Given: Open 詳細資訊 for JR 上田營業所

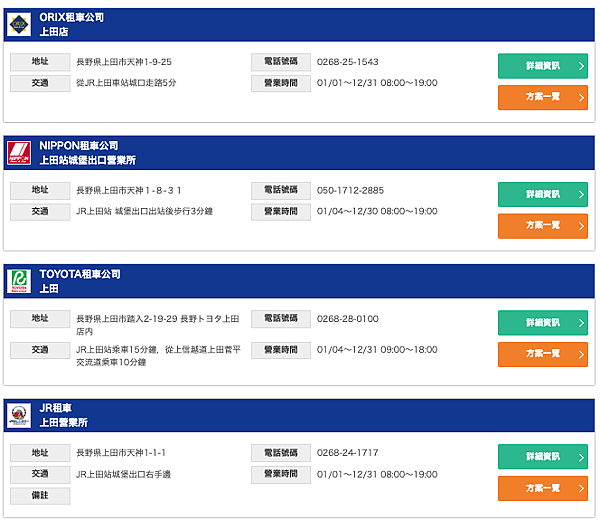Looking at the screenshot, I should pyautogui.click(x=543, y=457).
